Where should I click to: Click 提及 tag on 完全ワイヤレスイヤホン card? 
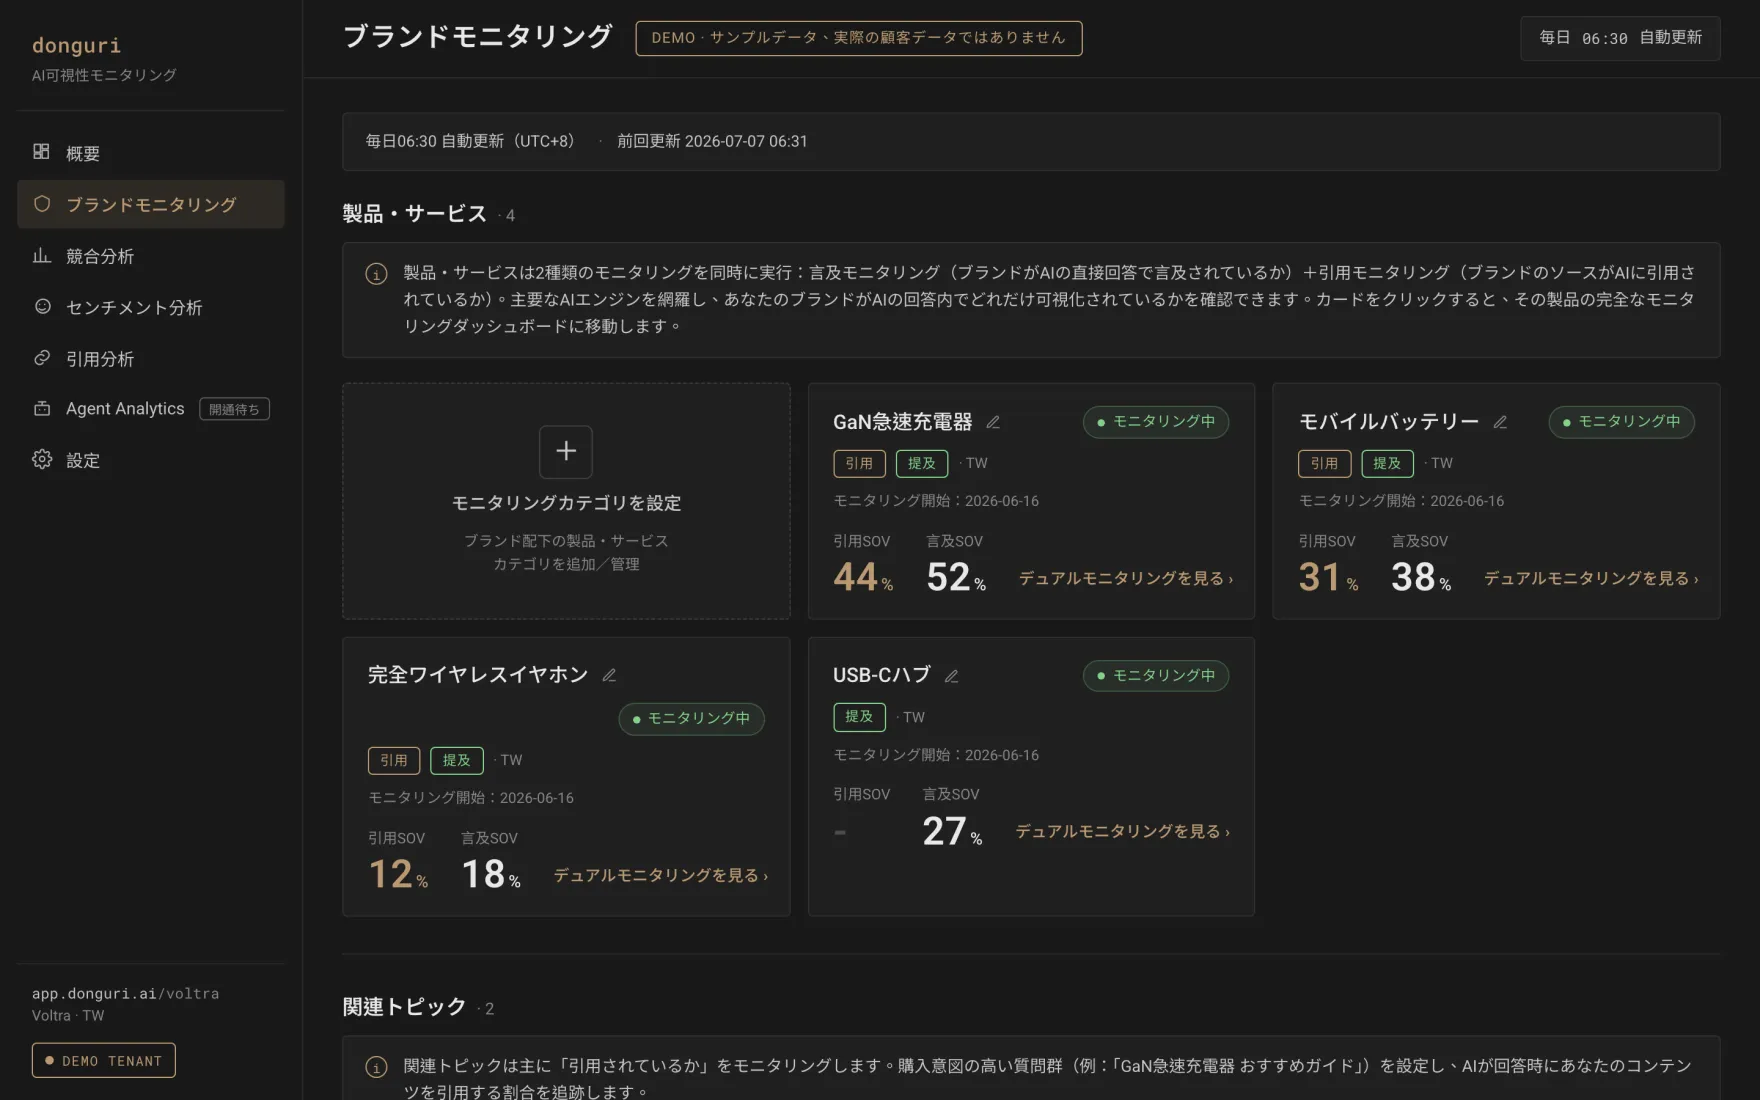point(457,760)
